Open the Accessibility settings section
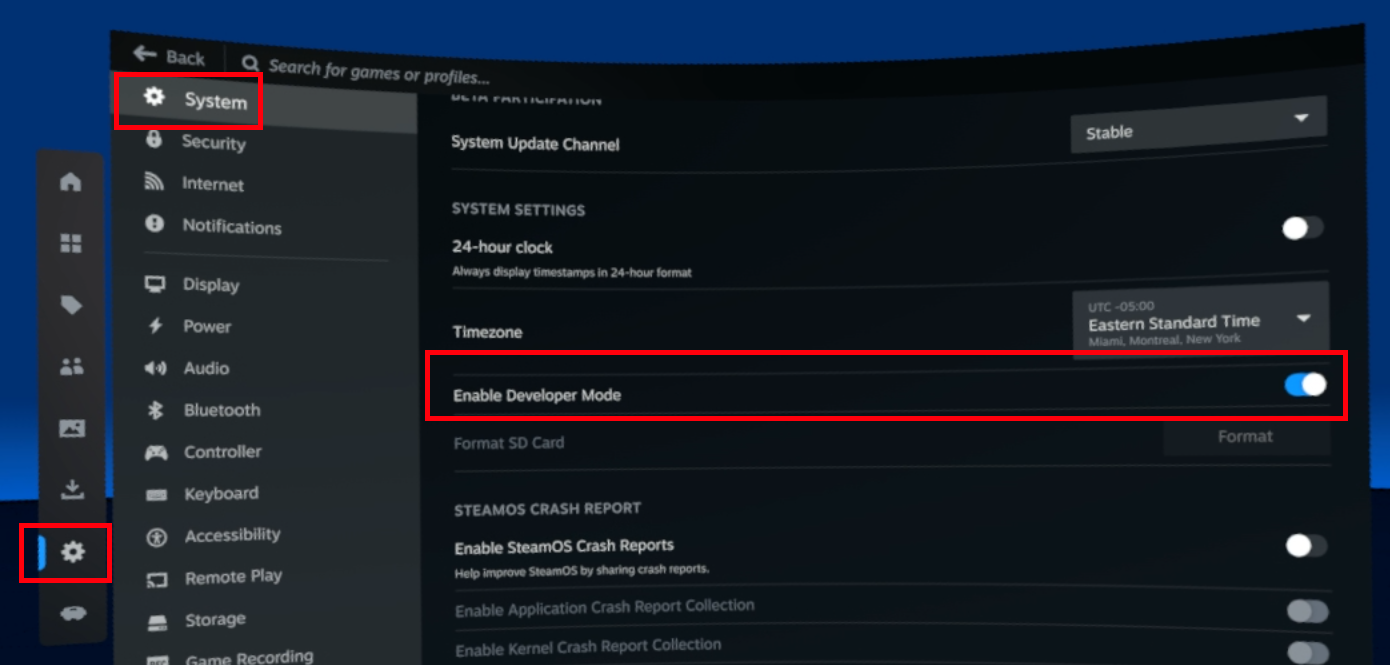The image size is (1390, 665). coord(232,535)
